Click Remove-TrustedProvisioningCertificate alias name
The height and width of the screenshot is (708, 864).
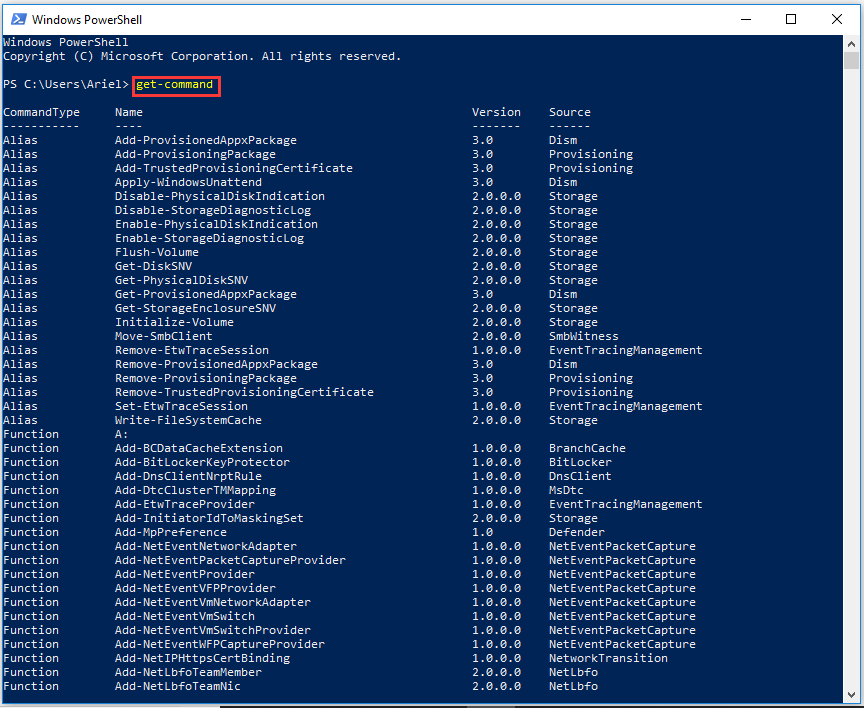click(244, 392)
